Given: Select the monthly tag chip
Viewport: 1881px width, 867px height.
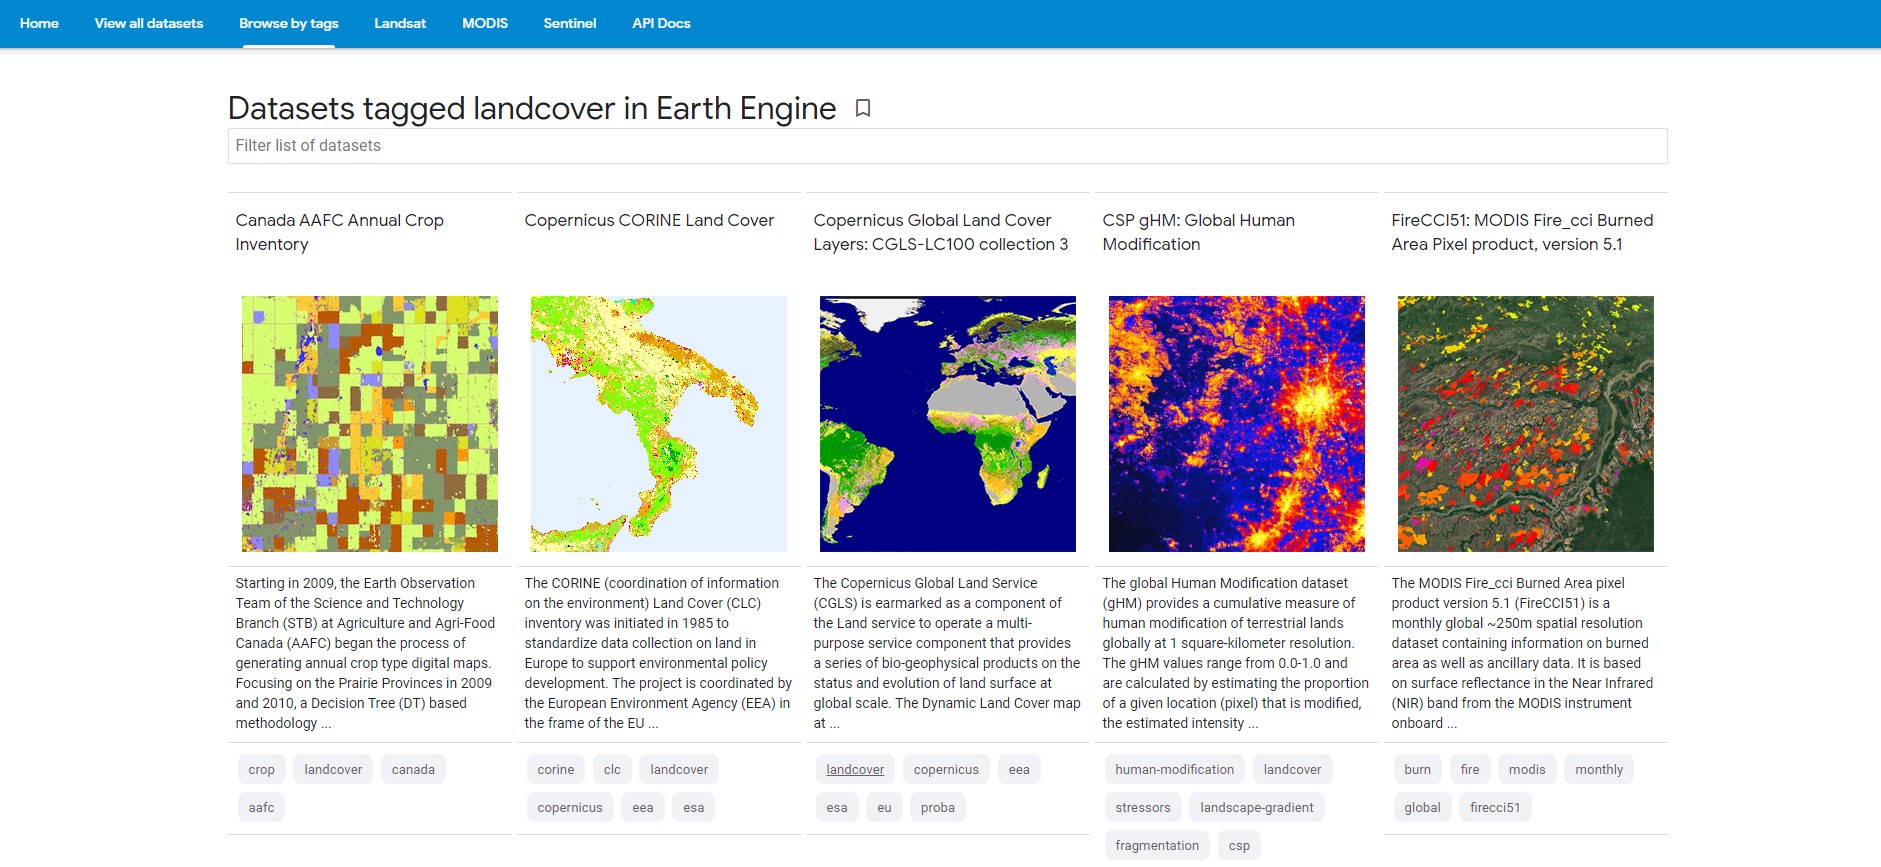Looking at the screenshot, I should point(1599,769).
